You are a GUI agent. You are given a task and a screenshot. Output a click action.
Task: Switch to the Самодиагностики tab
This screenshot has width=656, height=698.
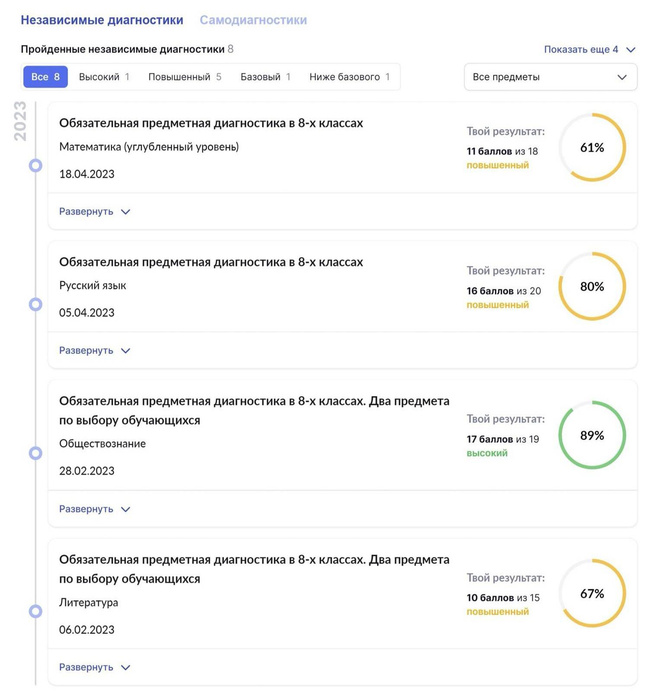coord(253,20)
